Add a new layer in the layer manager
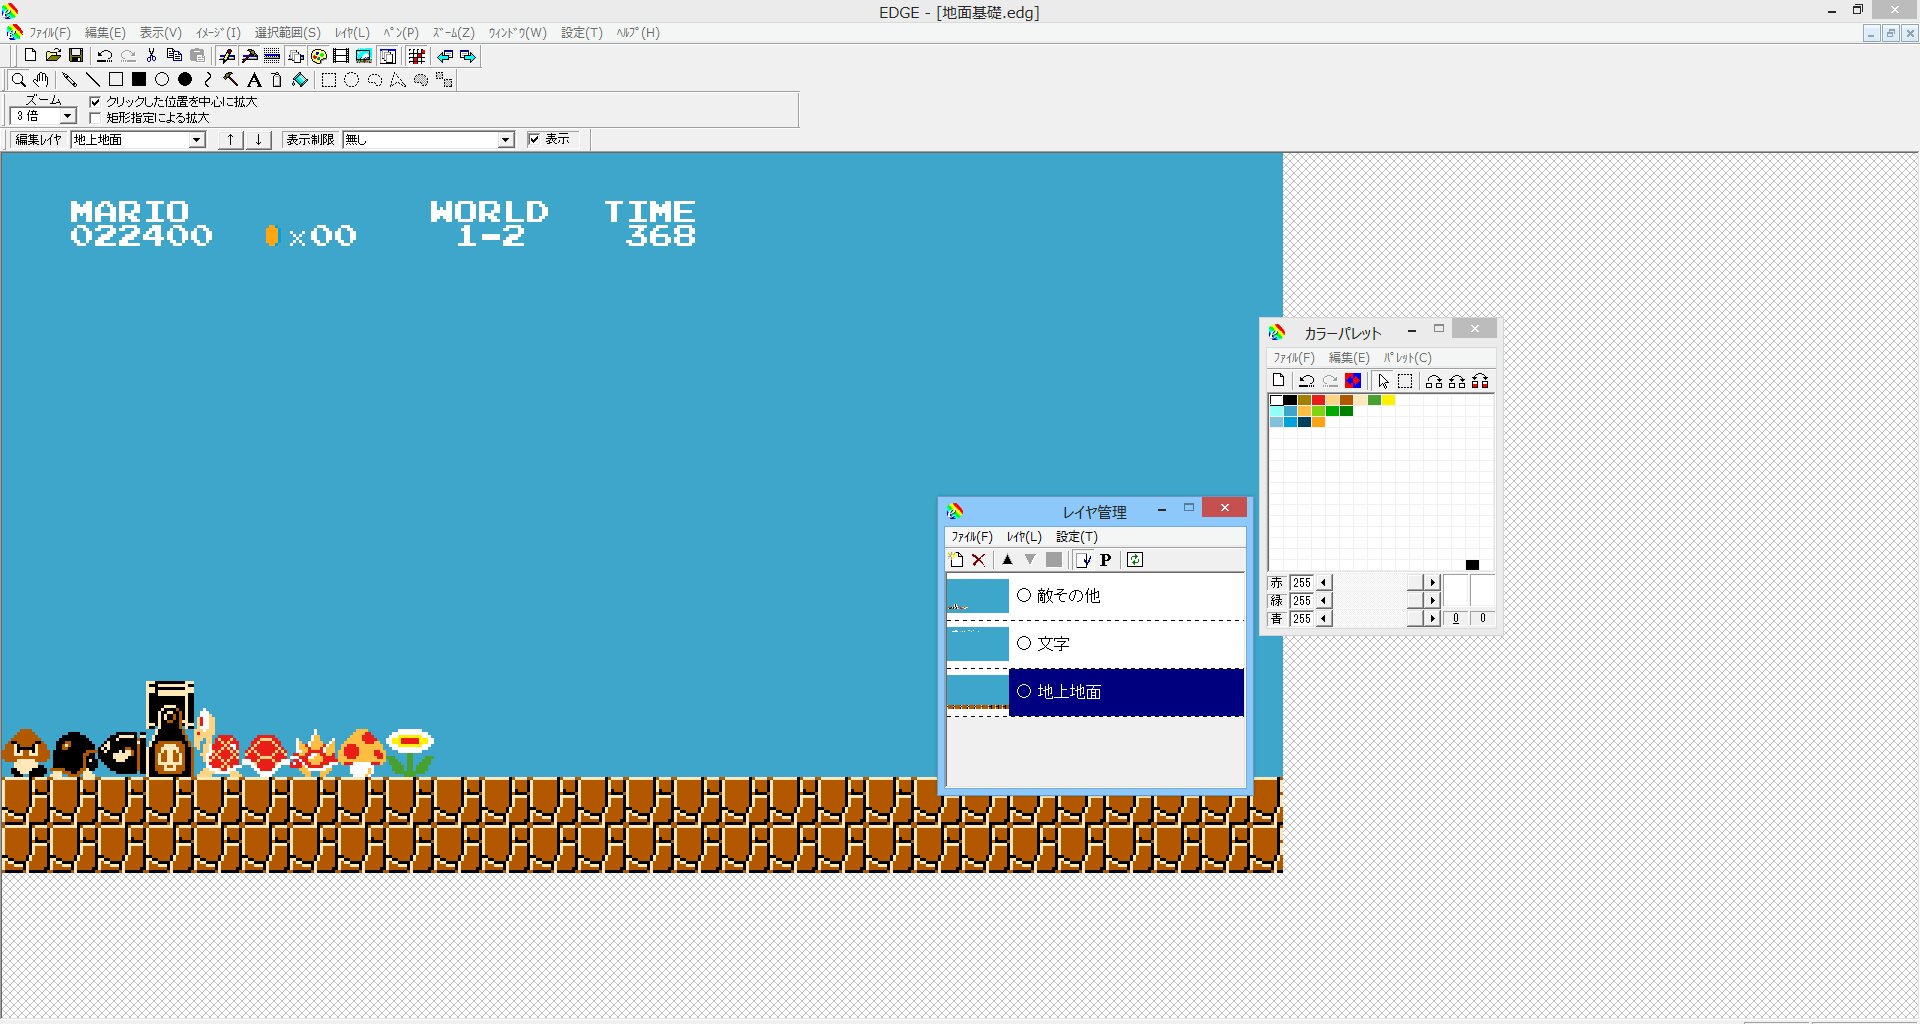This screenshot has width=1920, height=1024. click(956, 560)
